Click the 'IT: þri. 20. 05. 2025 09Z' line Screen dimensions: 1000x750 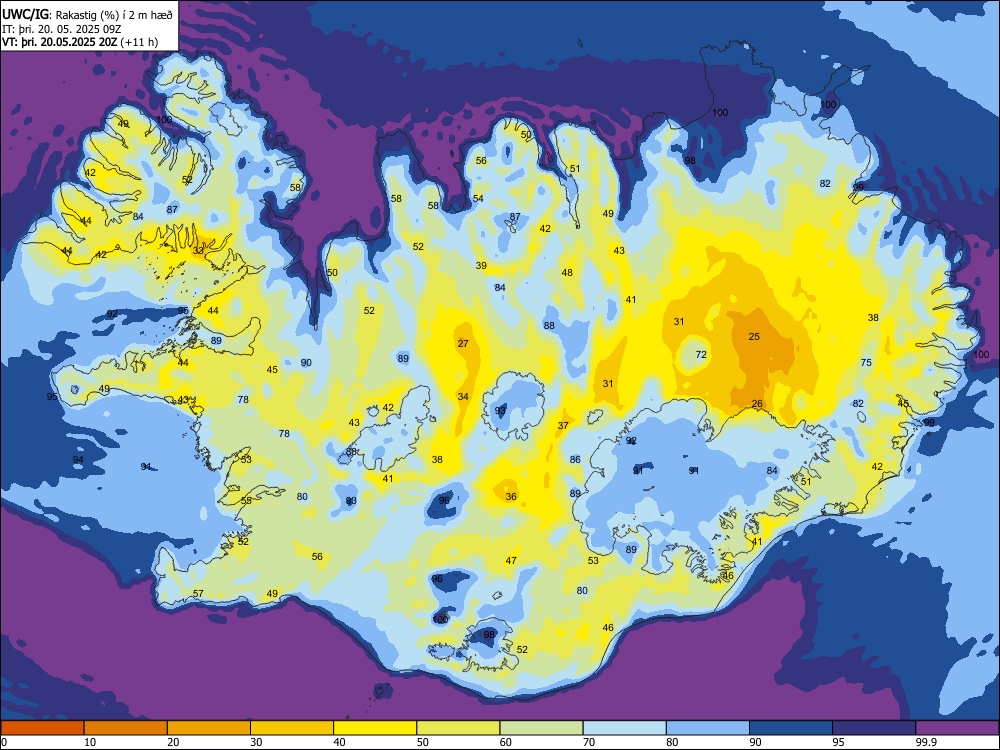[x=60, y=29]
